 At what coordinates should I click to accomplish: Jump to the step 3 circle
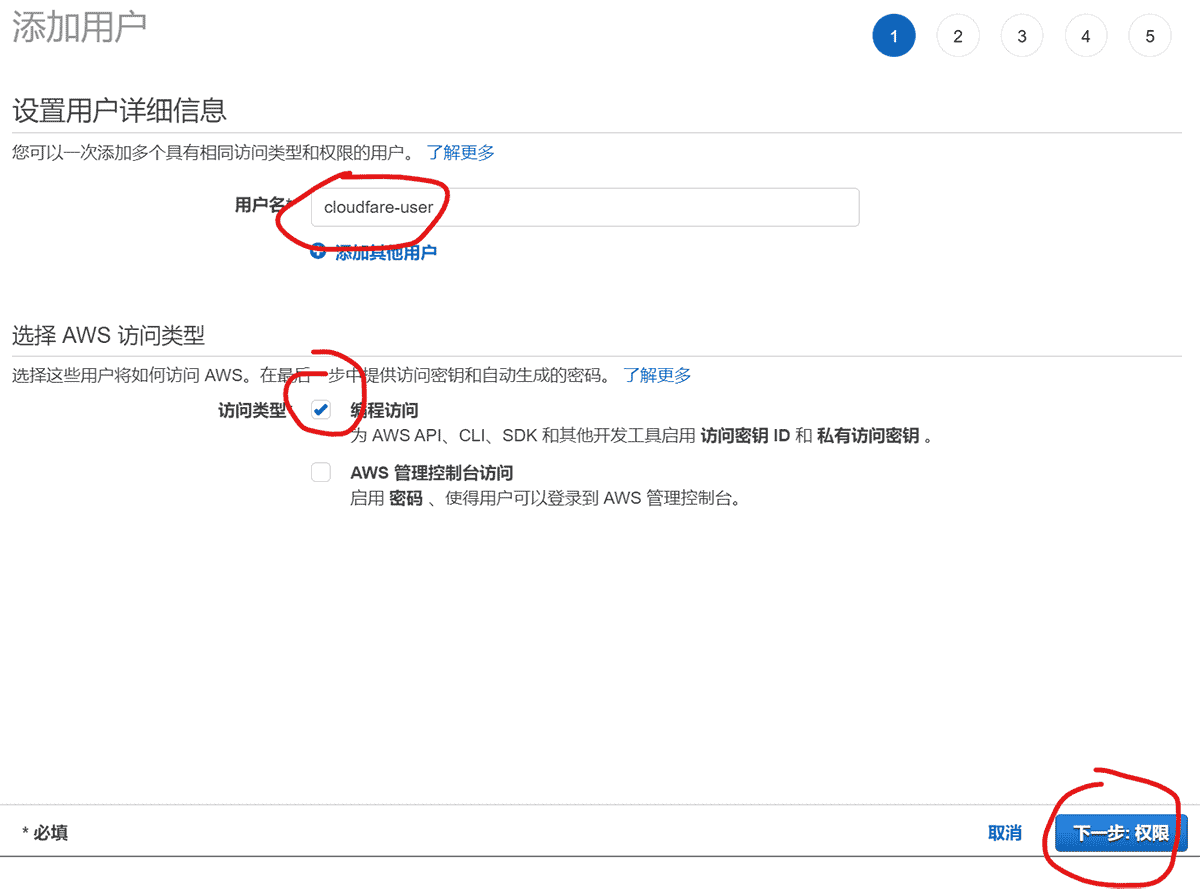click(1022, 35)
